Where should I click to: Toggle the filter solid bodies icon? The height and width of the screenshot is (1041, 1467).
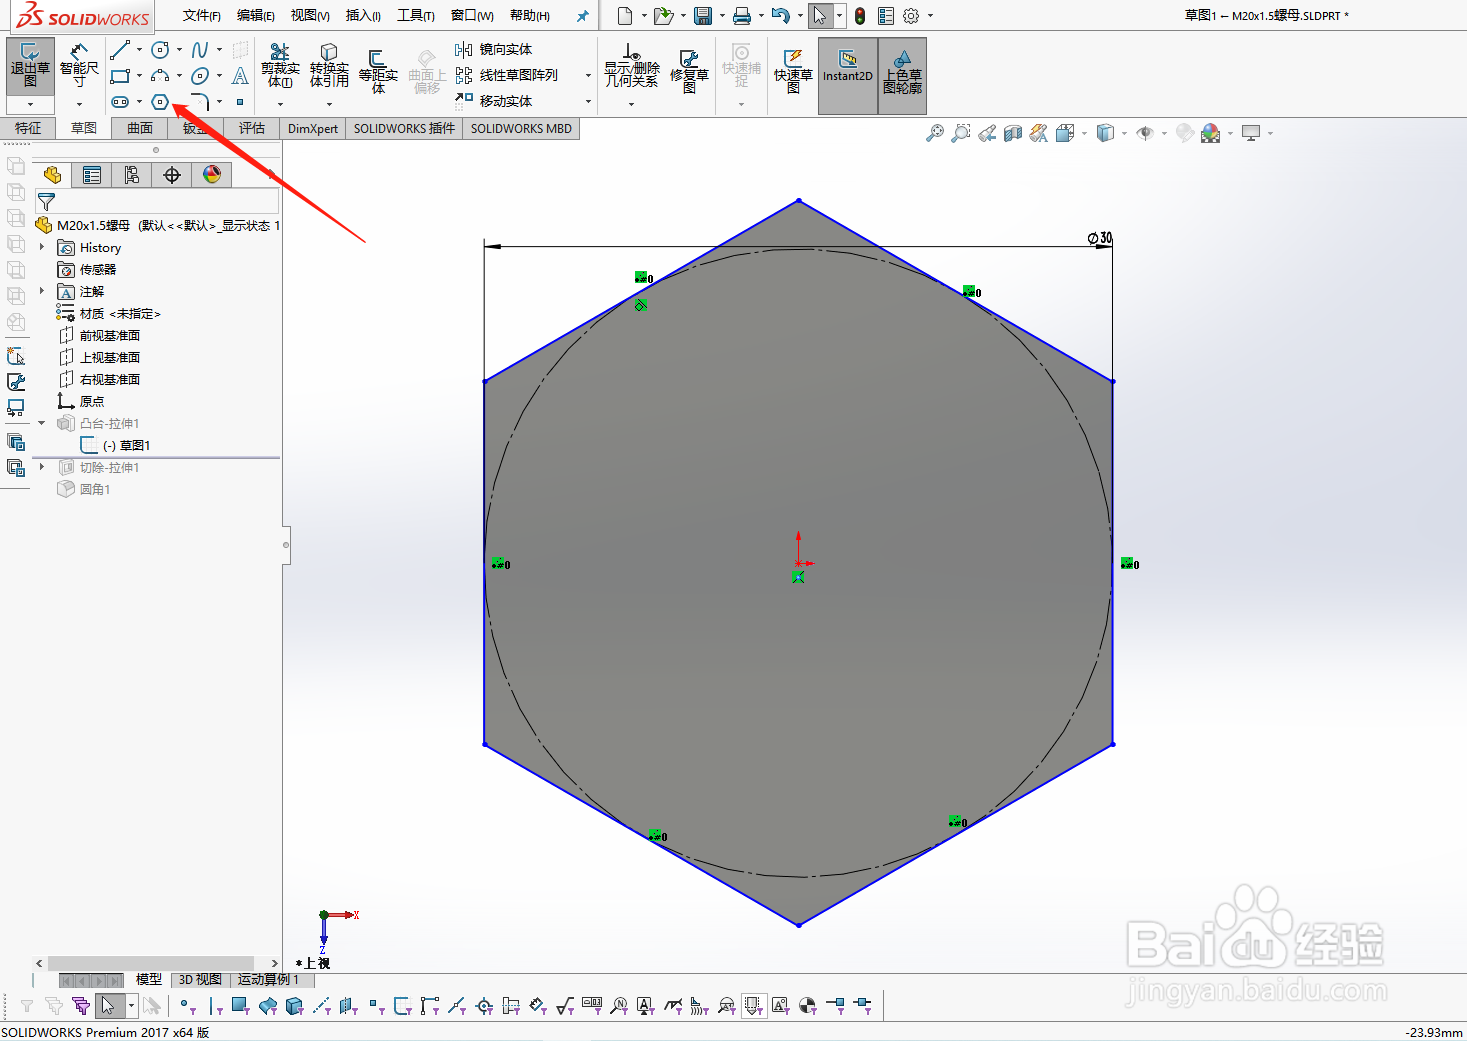[x=294, y=1005]
